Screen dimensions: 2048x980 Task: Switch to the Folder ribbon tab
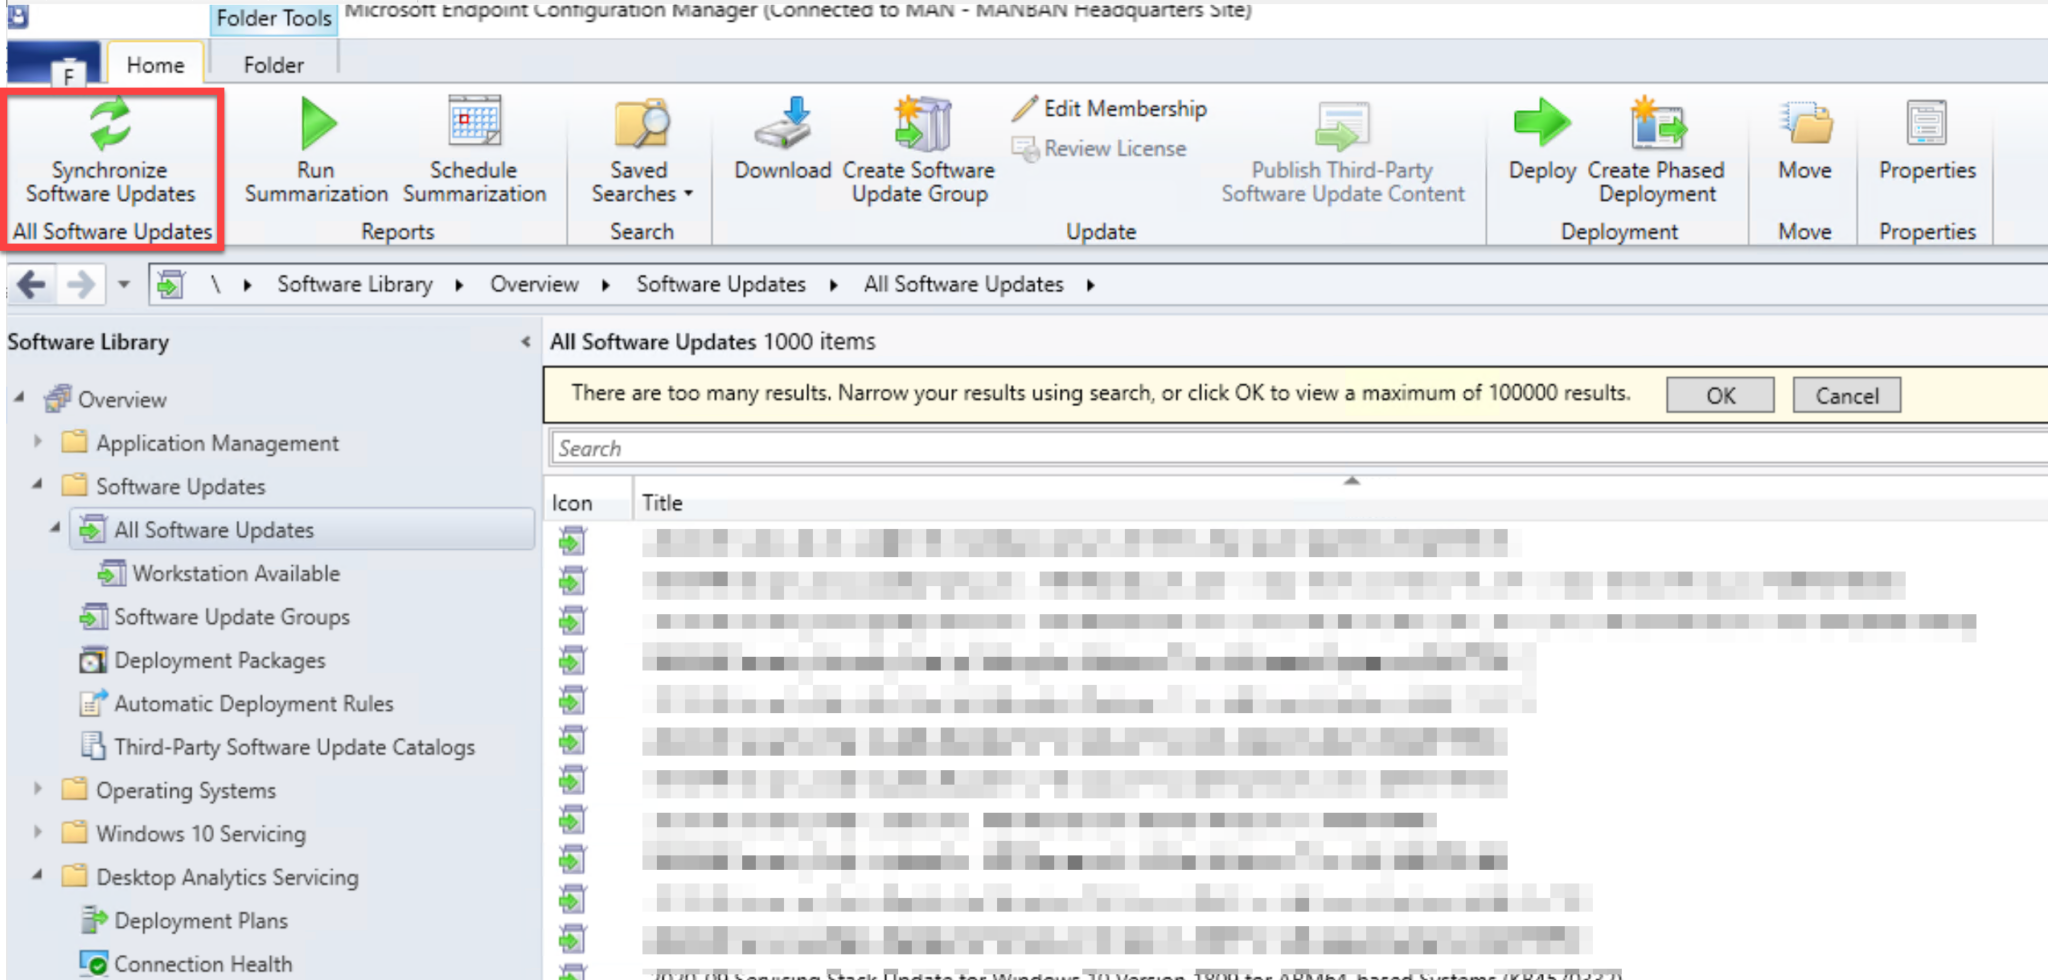(x=272, y=64)
